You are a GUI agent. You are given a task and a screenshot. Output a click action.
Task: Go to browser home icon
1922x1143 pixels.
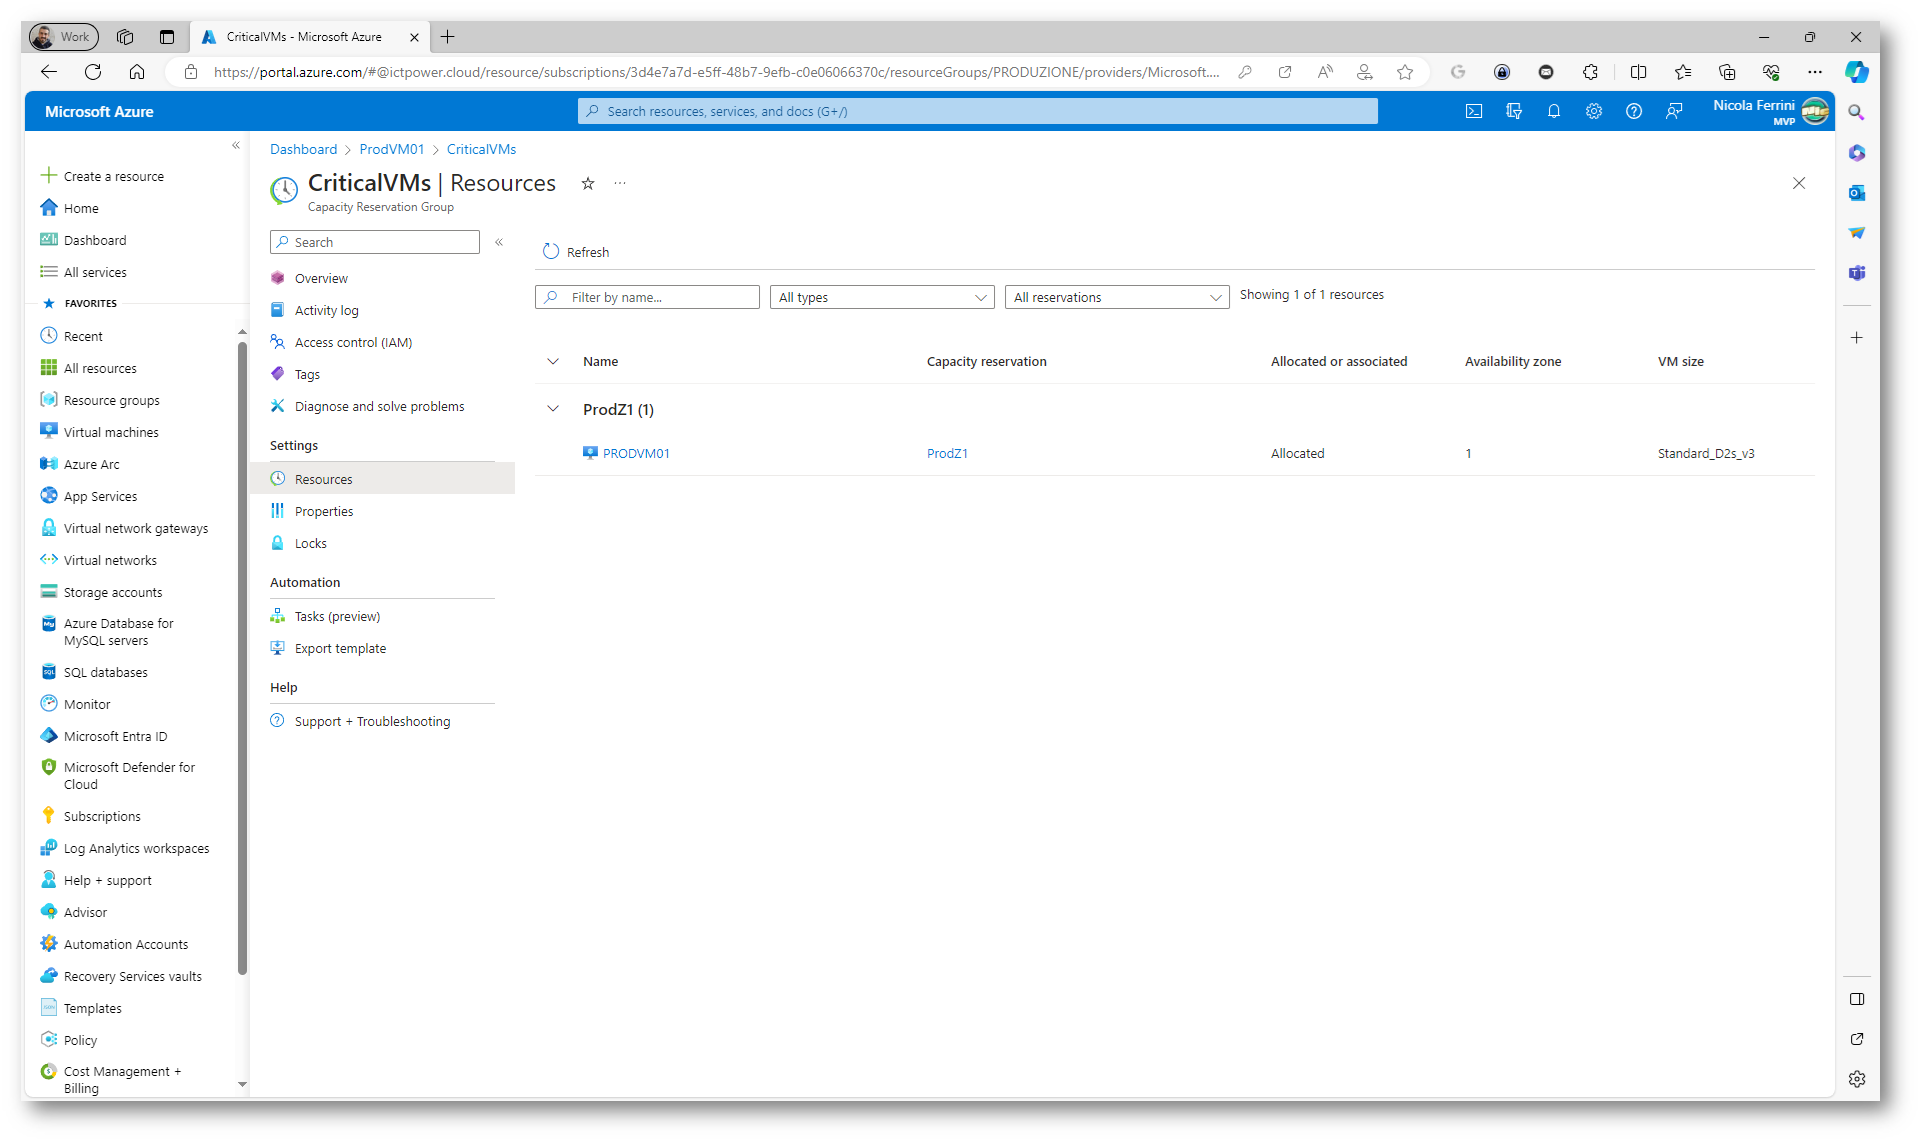coord(137,72)
